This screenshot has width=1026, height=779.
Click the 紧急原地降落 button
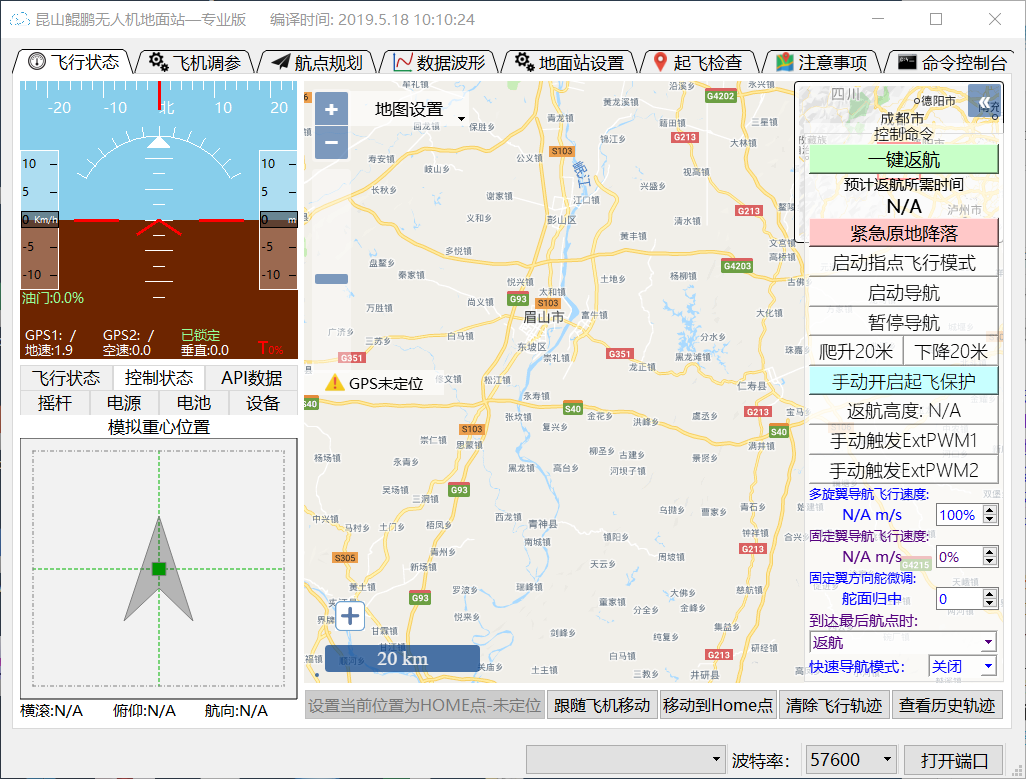(x=903, y=233)
